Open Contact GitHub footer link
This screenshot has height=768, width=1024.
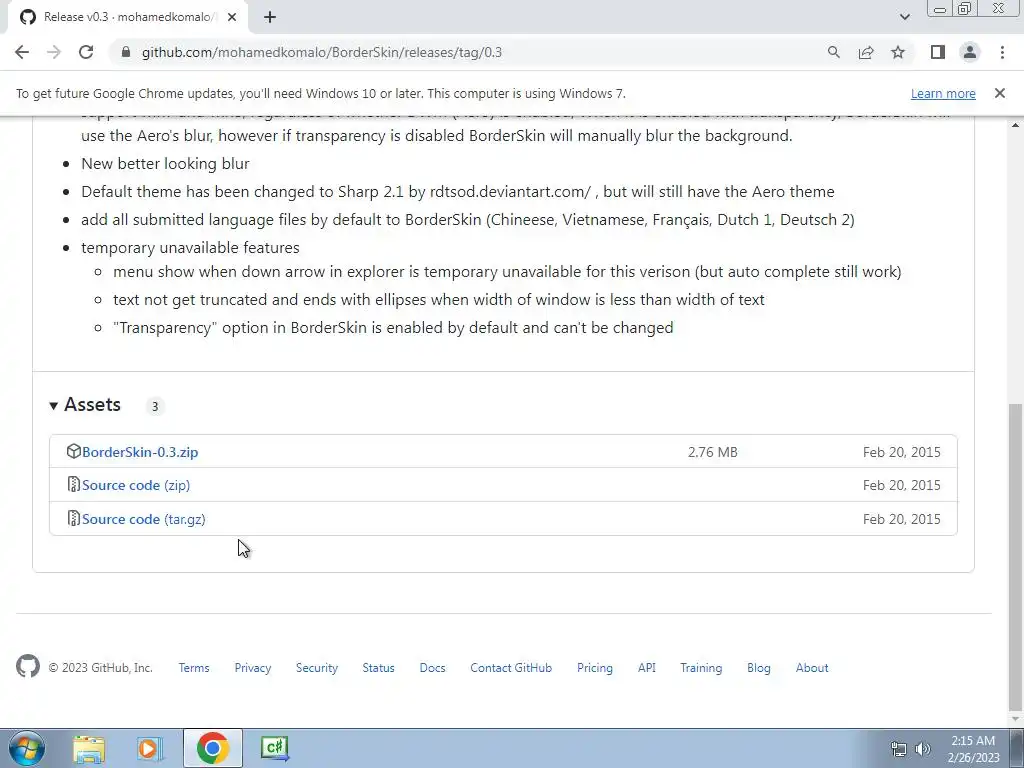point(511,668)
